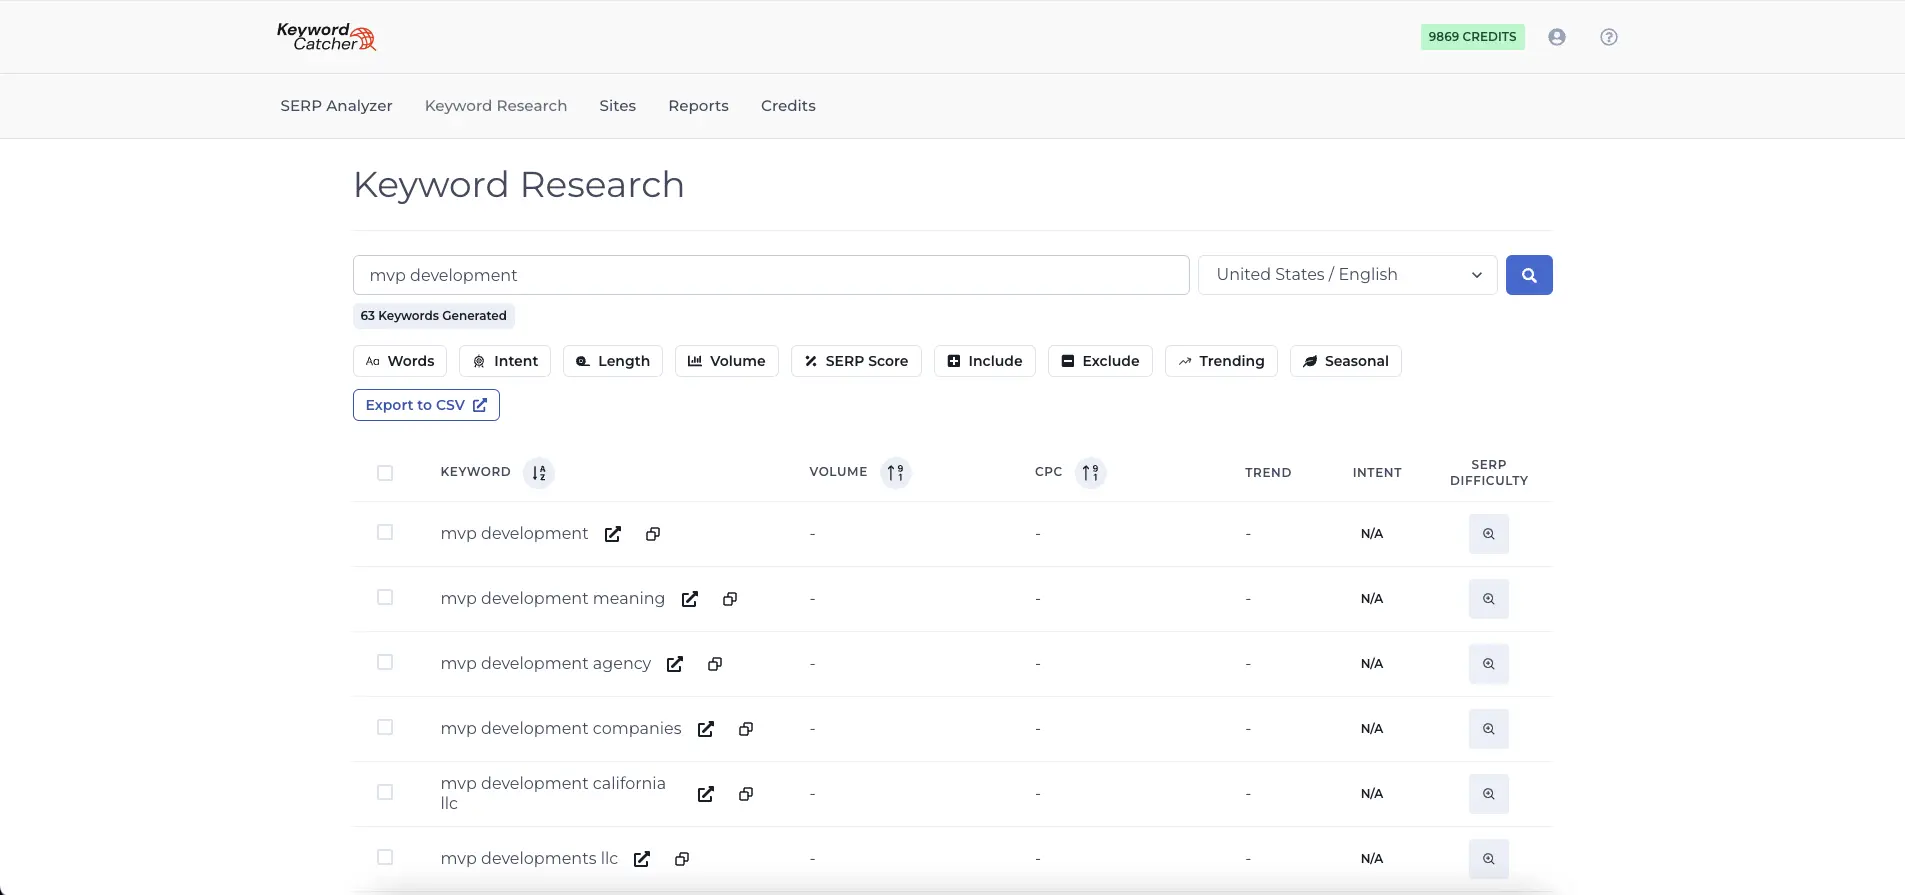The image size is (1905, 895).
Task: Go to Sites tab
Action: 618,106
